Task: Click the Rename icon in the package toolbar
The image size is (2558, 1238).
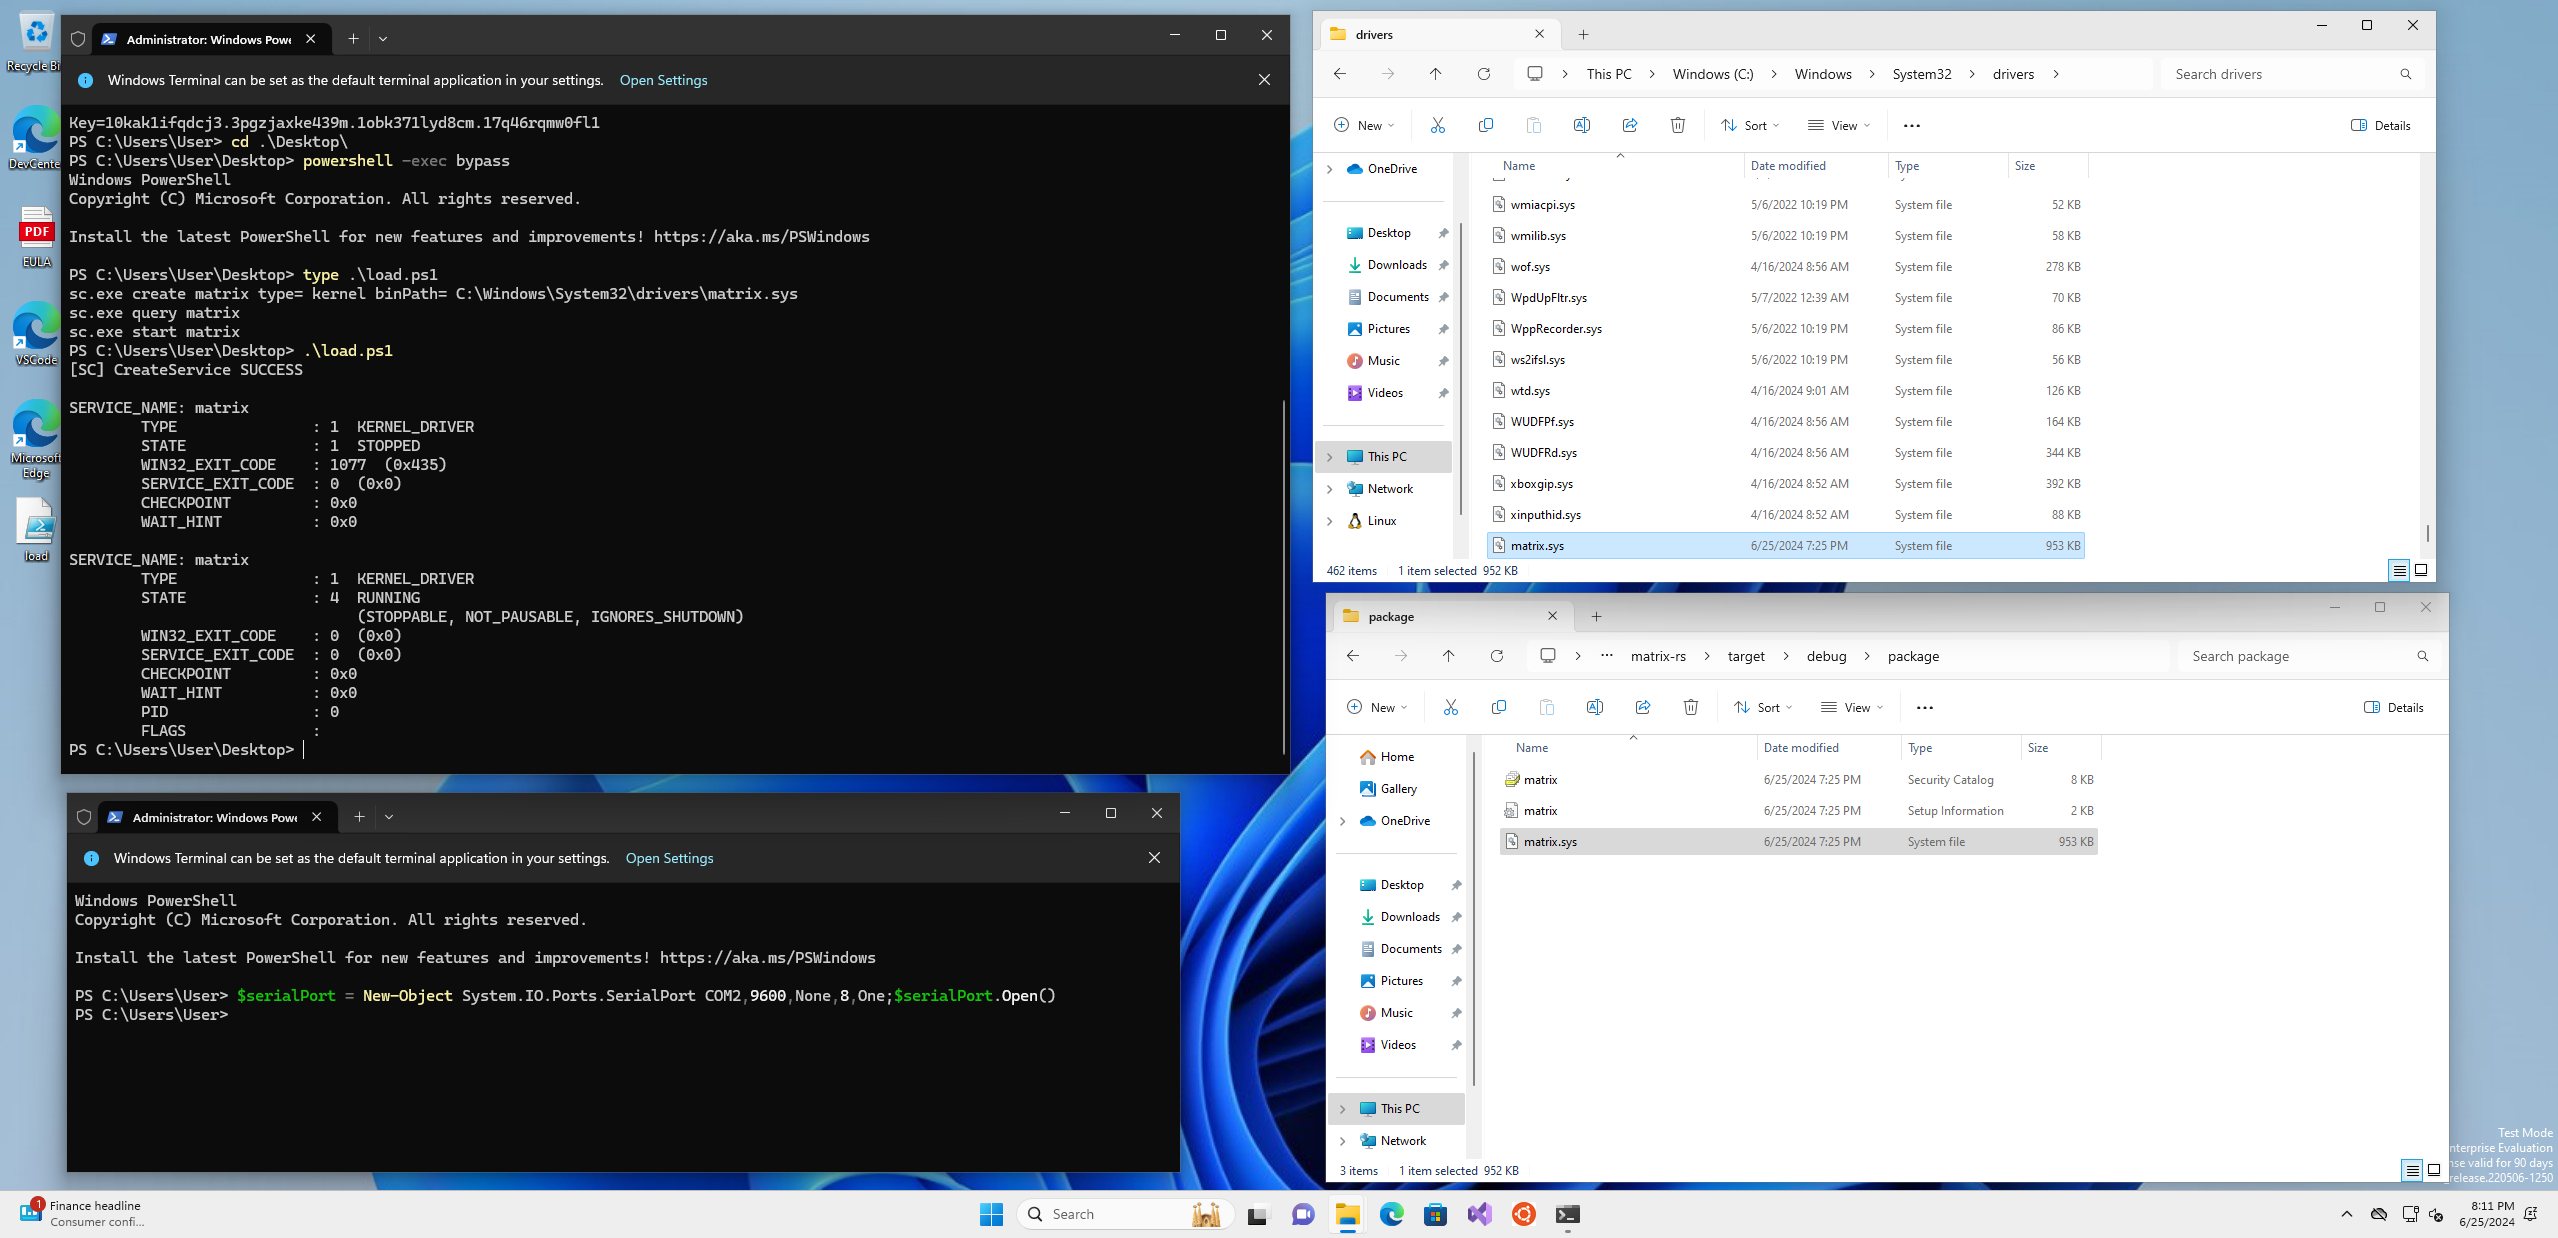Action: (x=1594, y=707)
